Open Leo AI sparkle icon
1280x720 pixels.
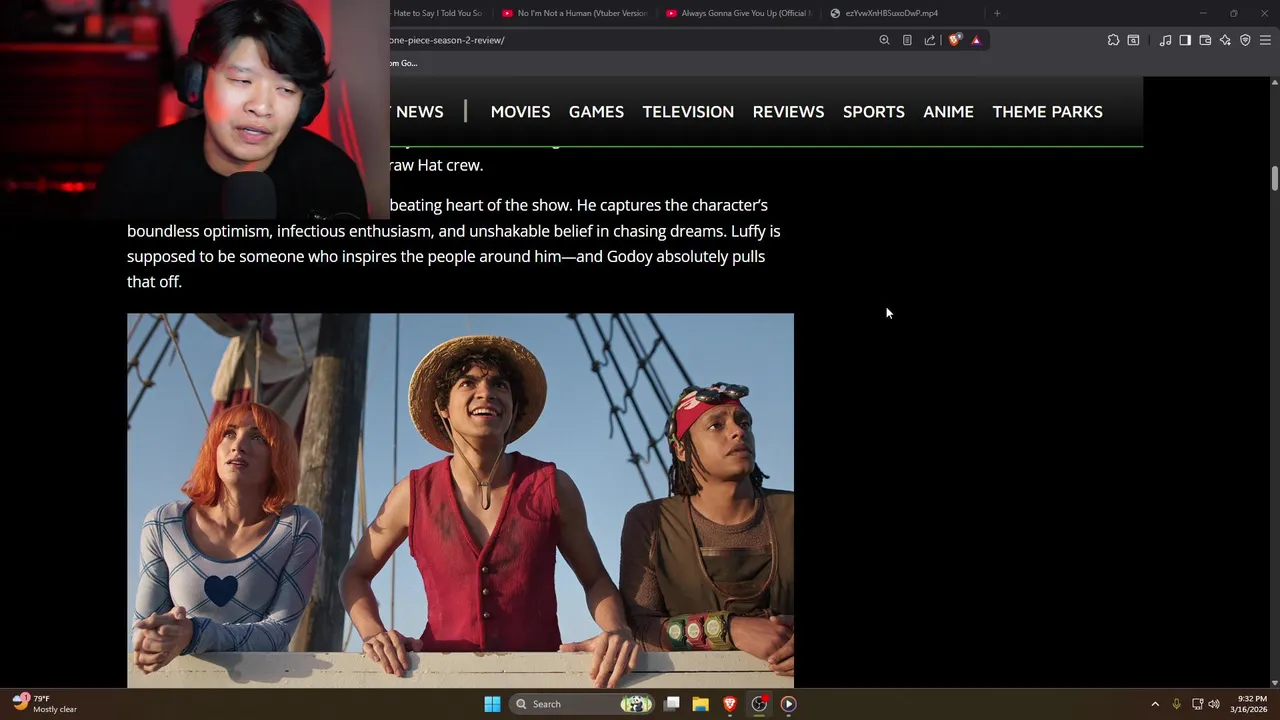1225,40
